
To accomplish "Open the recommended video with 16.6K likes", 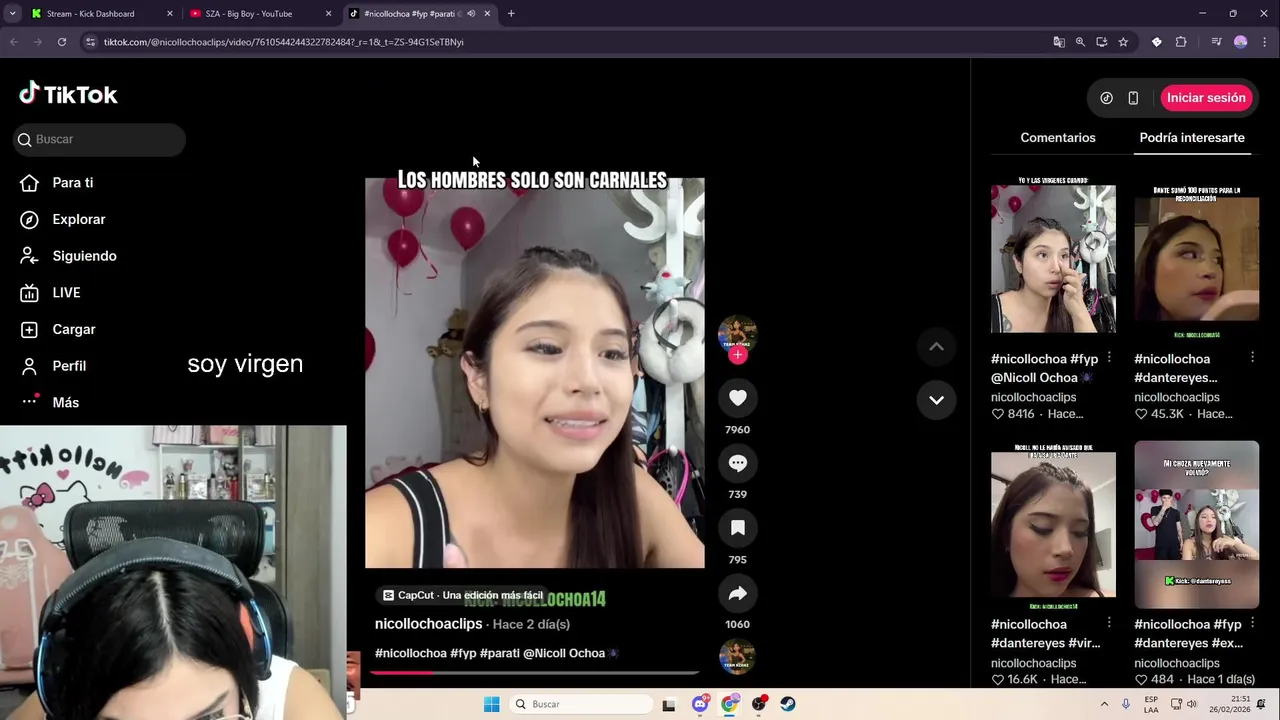I will [1053, 524].
